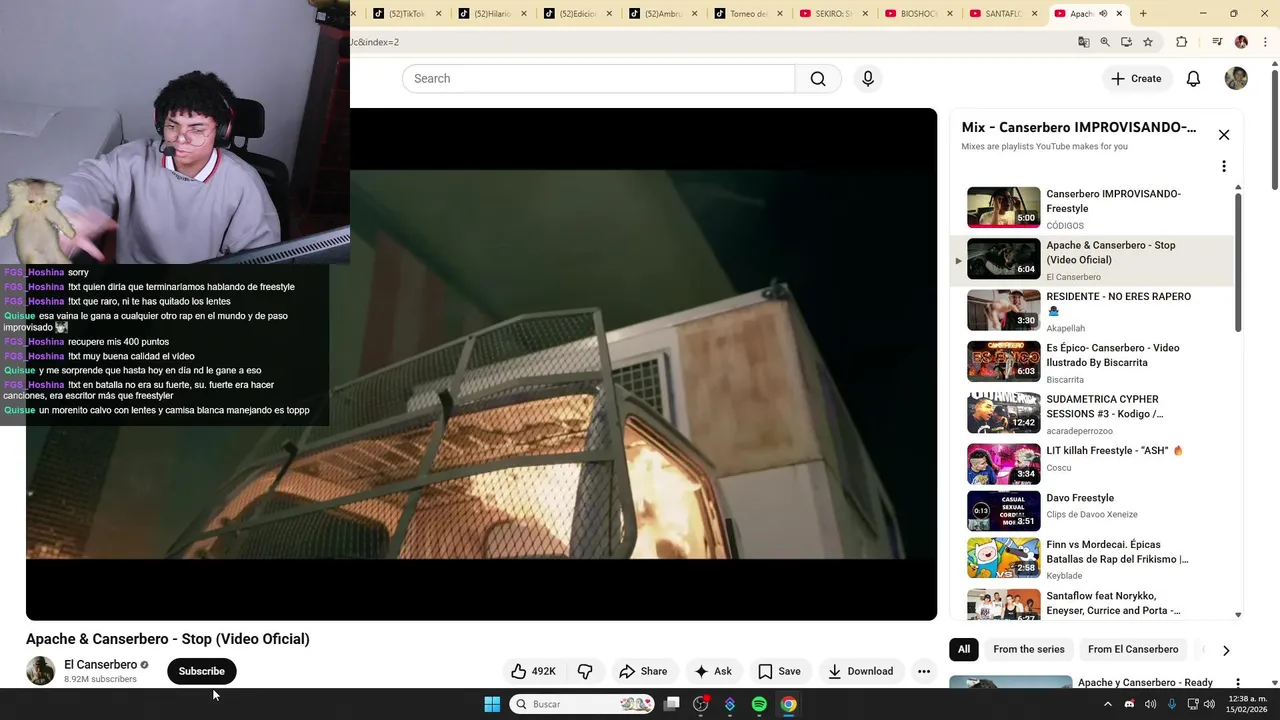The width and height of the screenshot is (1280, 720).
Task: Click the install app icon in address bar
Action: 1126,42
